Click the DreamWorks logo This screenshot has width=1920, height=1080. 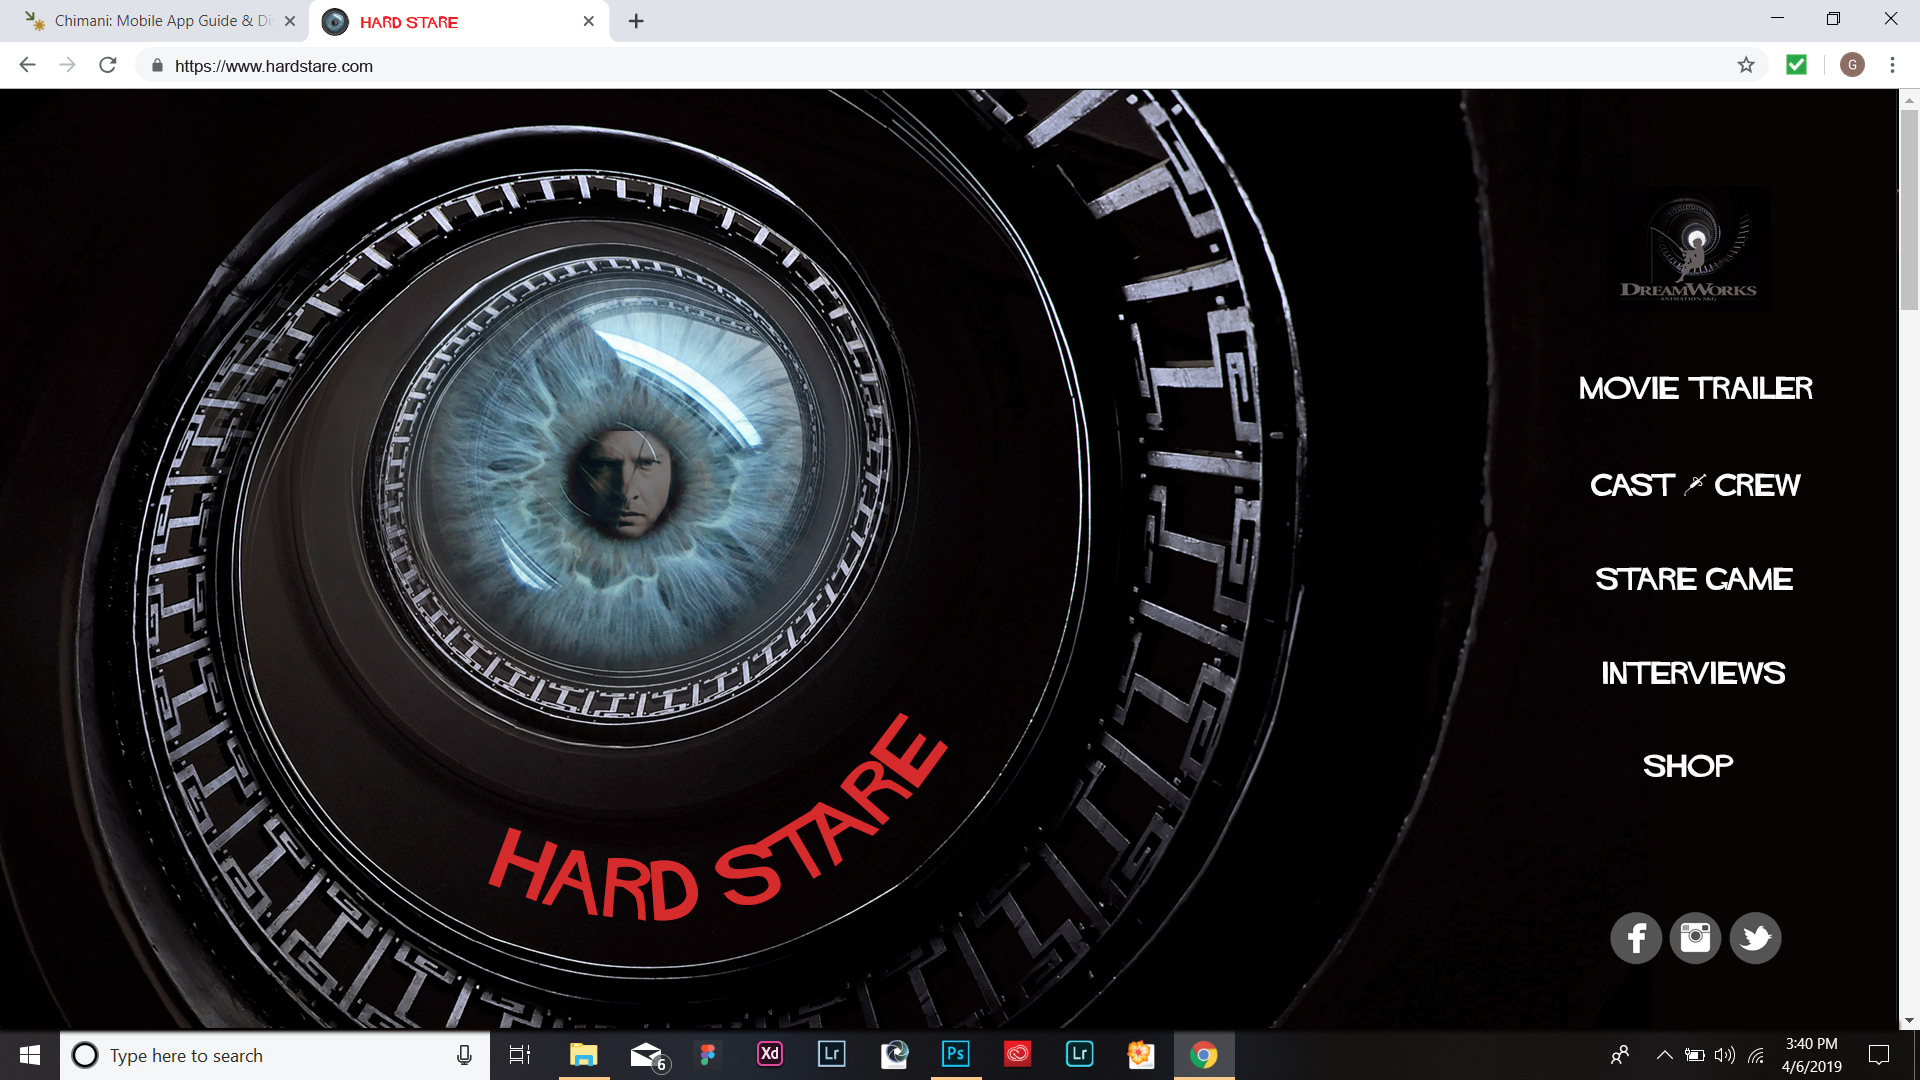[1688, 249]
